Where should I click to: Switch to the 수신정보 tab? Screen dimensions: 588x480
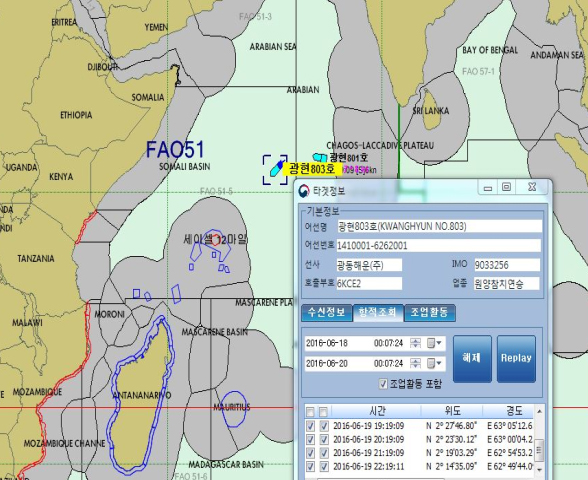click(327, 312)
